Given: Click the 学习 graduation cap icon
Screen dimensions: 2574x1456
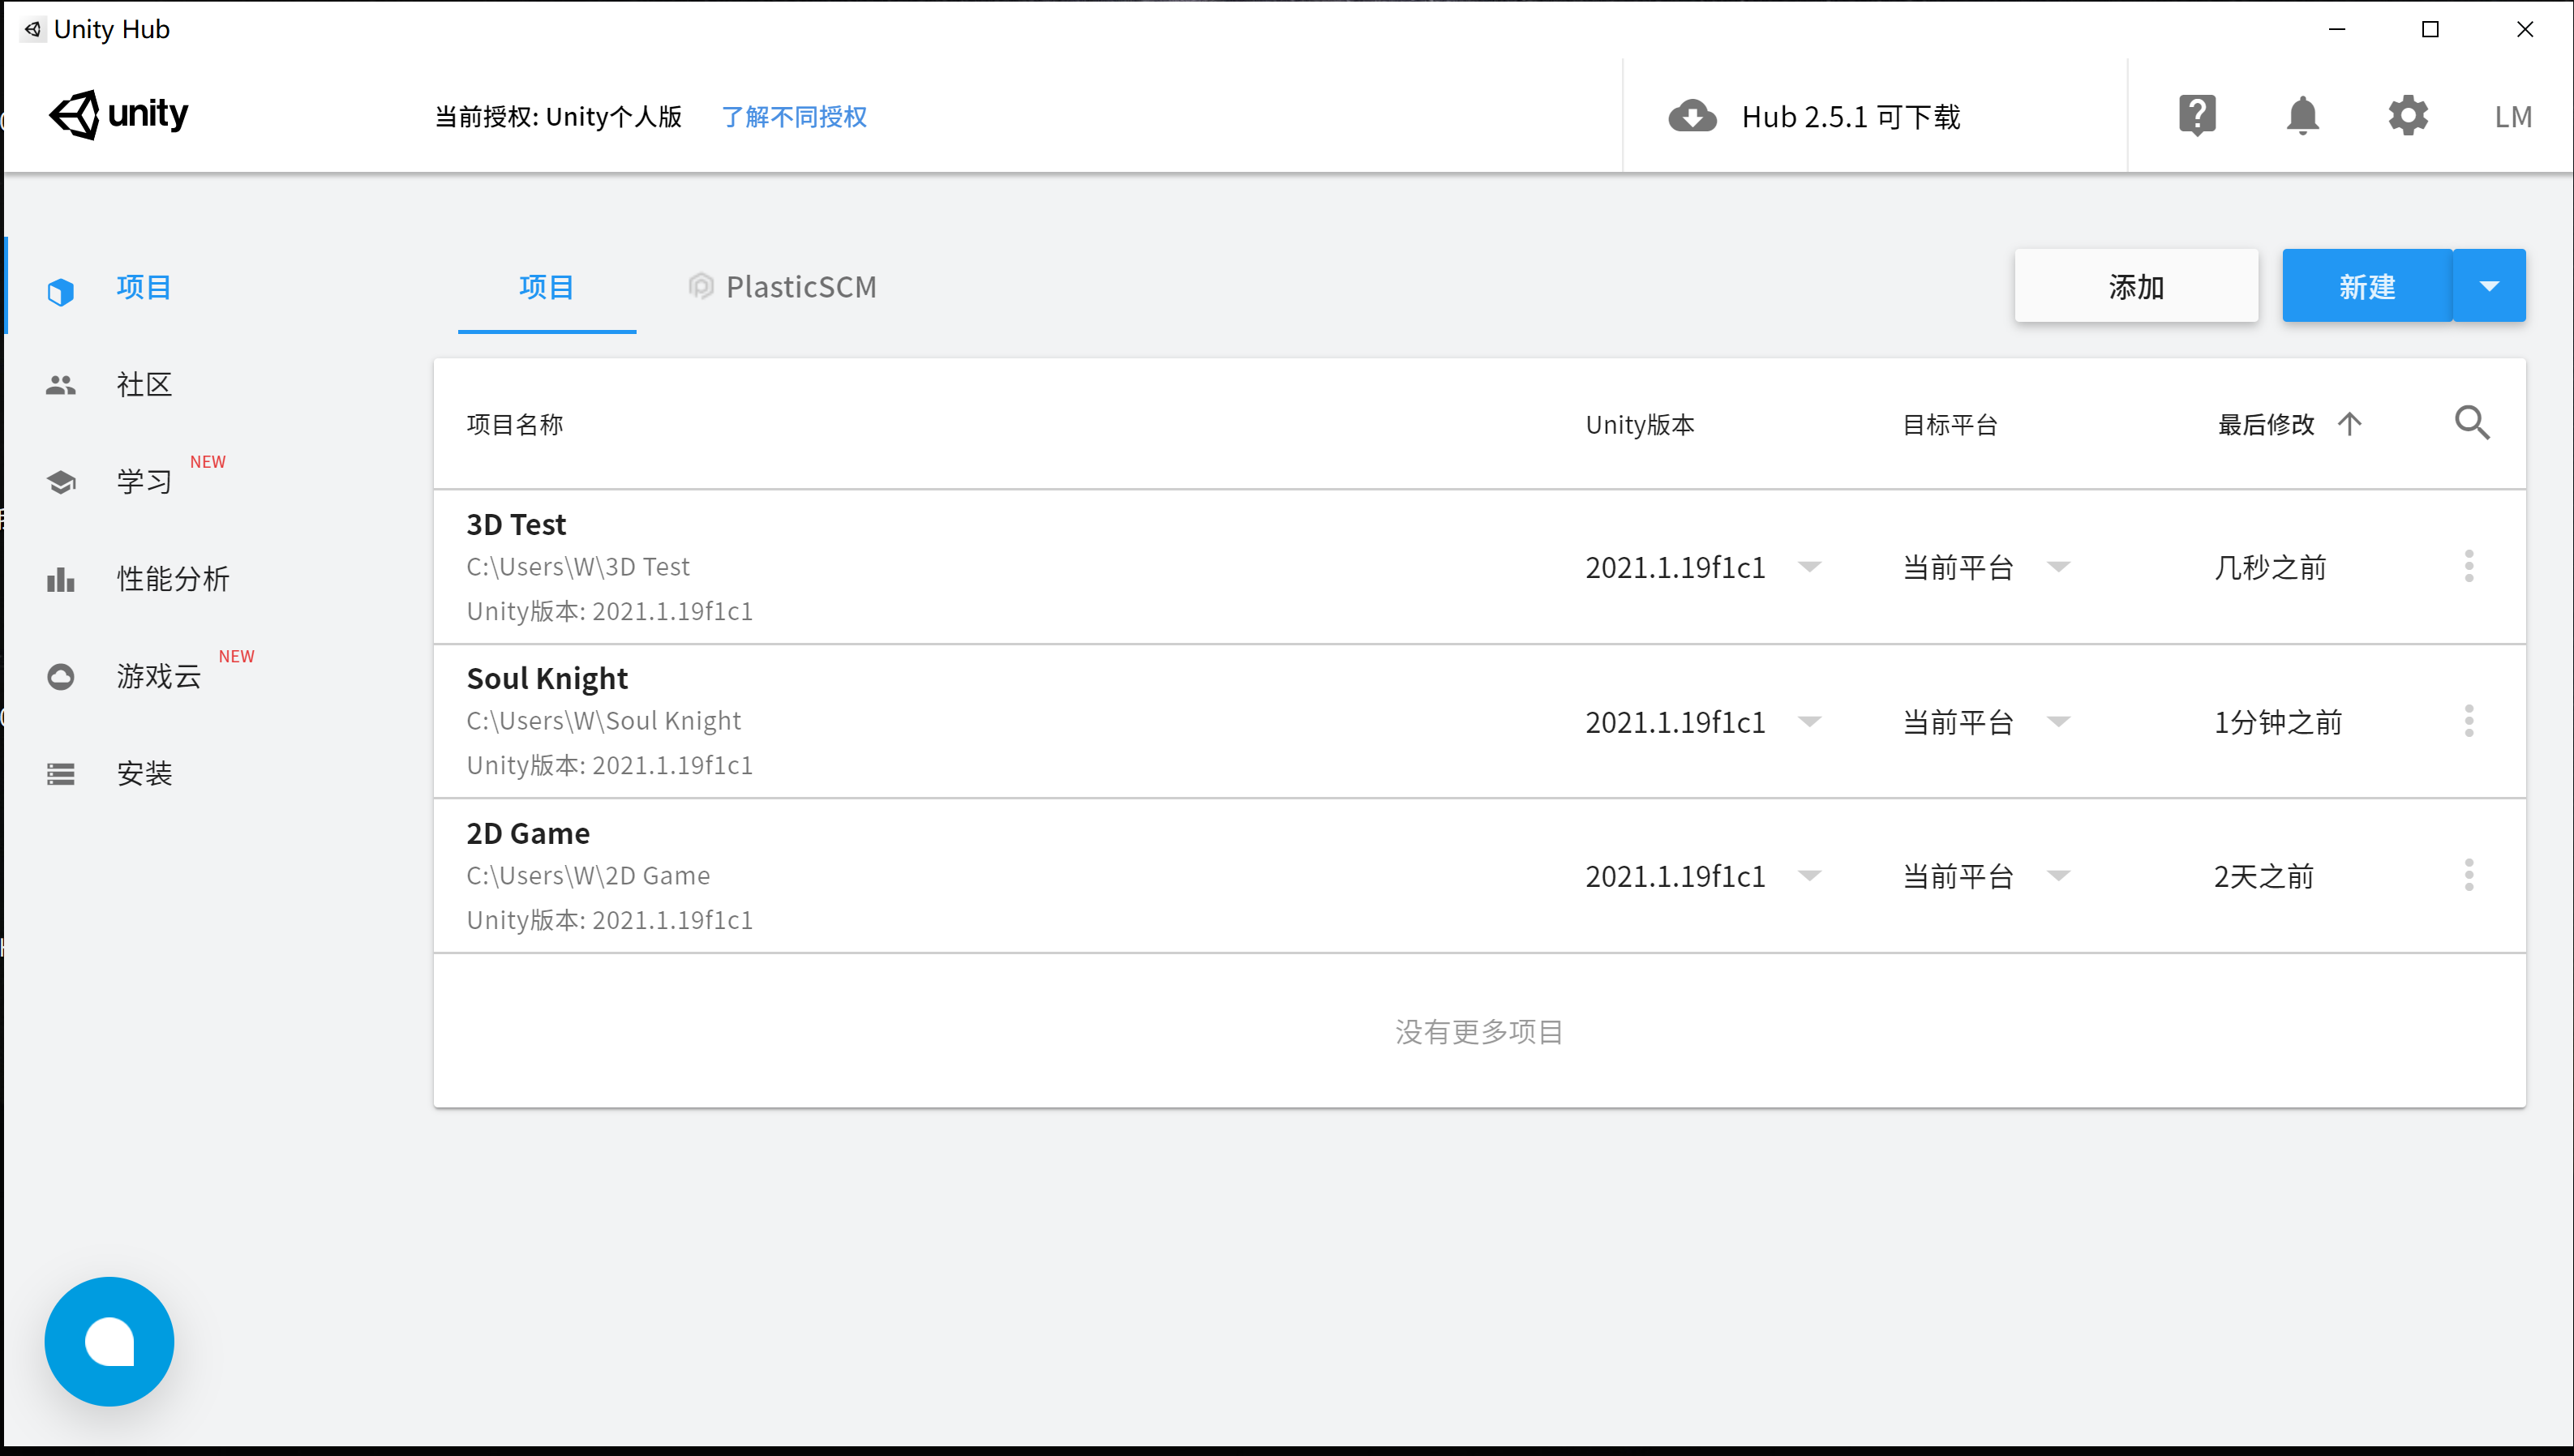Looking at the screenshot, I should pyautogui.click(x=61, y=482).
